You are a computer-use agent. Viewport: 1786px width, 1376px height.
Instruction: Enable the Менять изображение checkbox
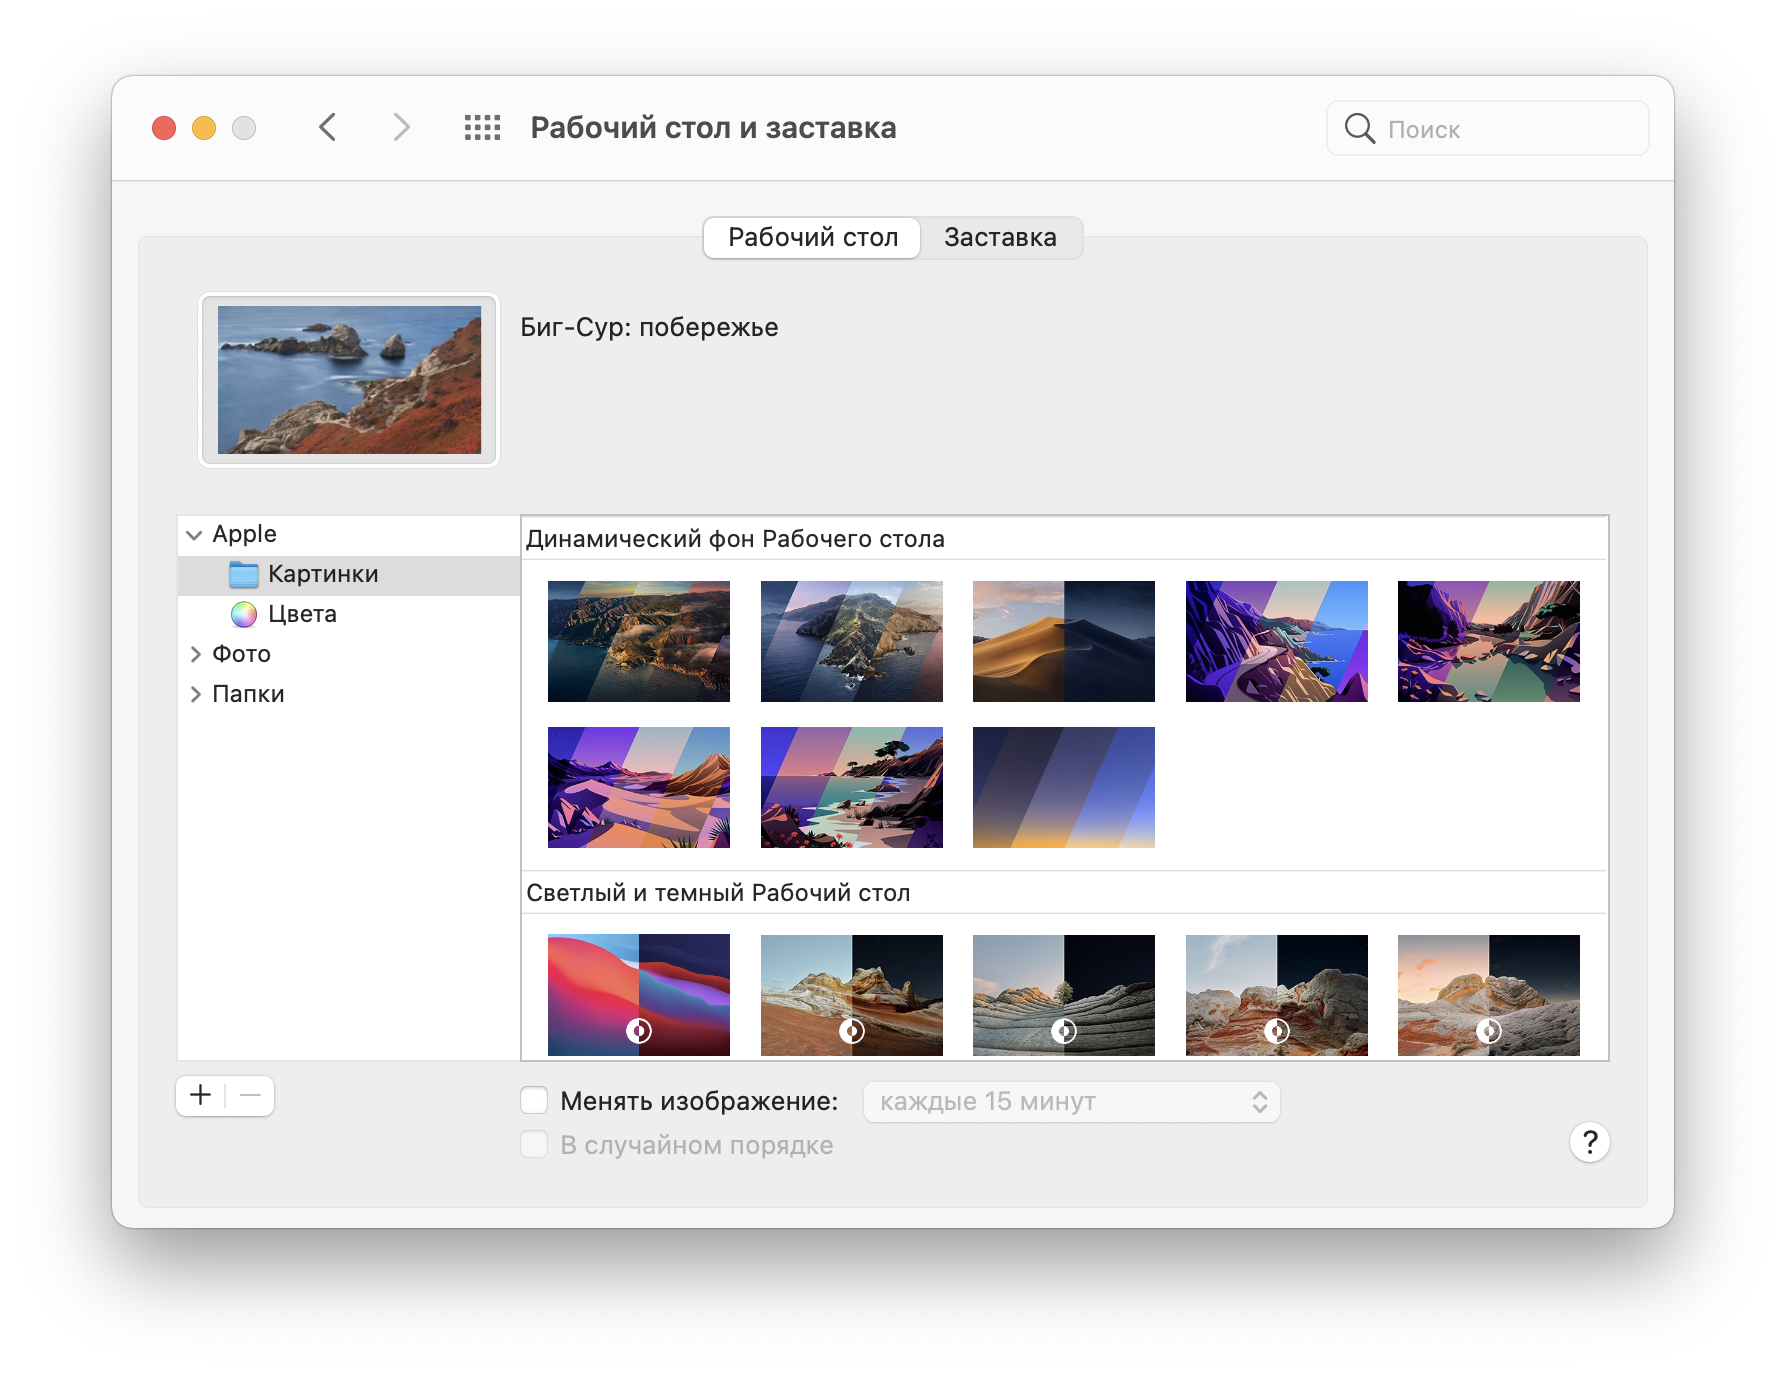[x=534, y=1100]
